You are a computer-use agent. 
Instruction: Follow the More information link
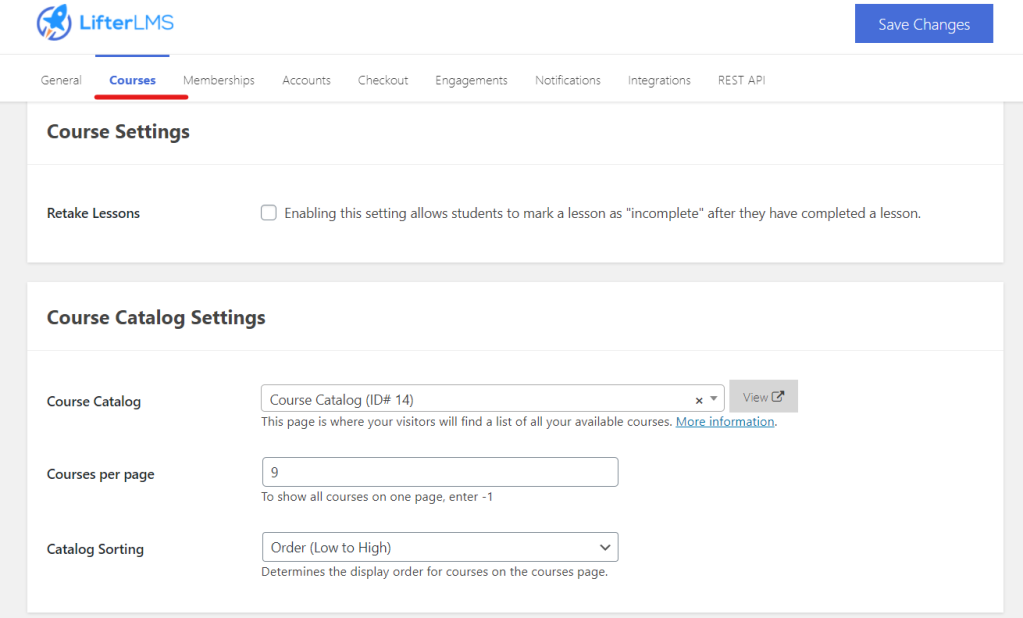pos(725,422)
